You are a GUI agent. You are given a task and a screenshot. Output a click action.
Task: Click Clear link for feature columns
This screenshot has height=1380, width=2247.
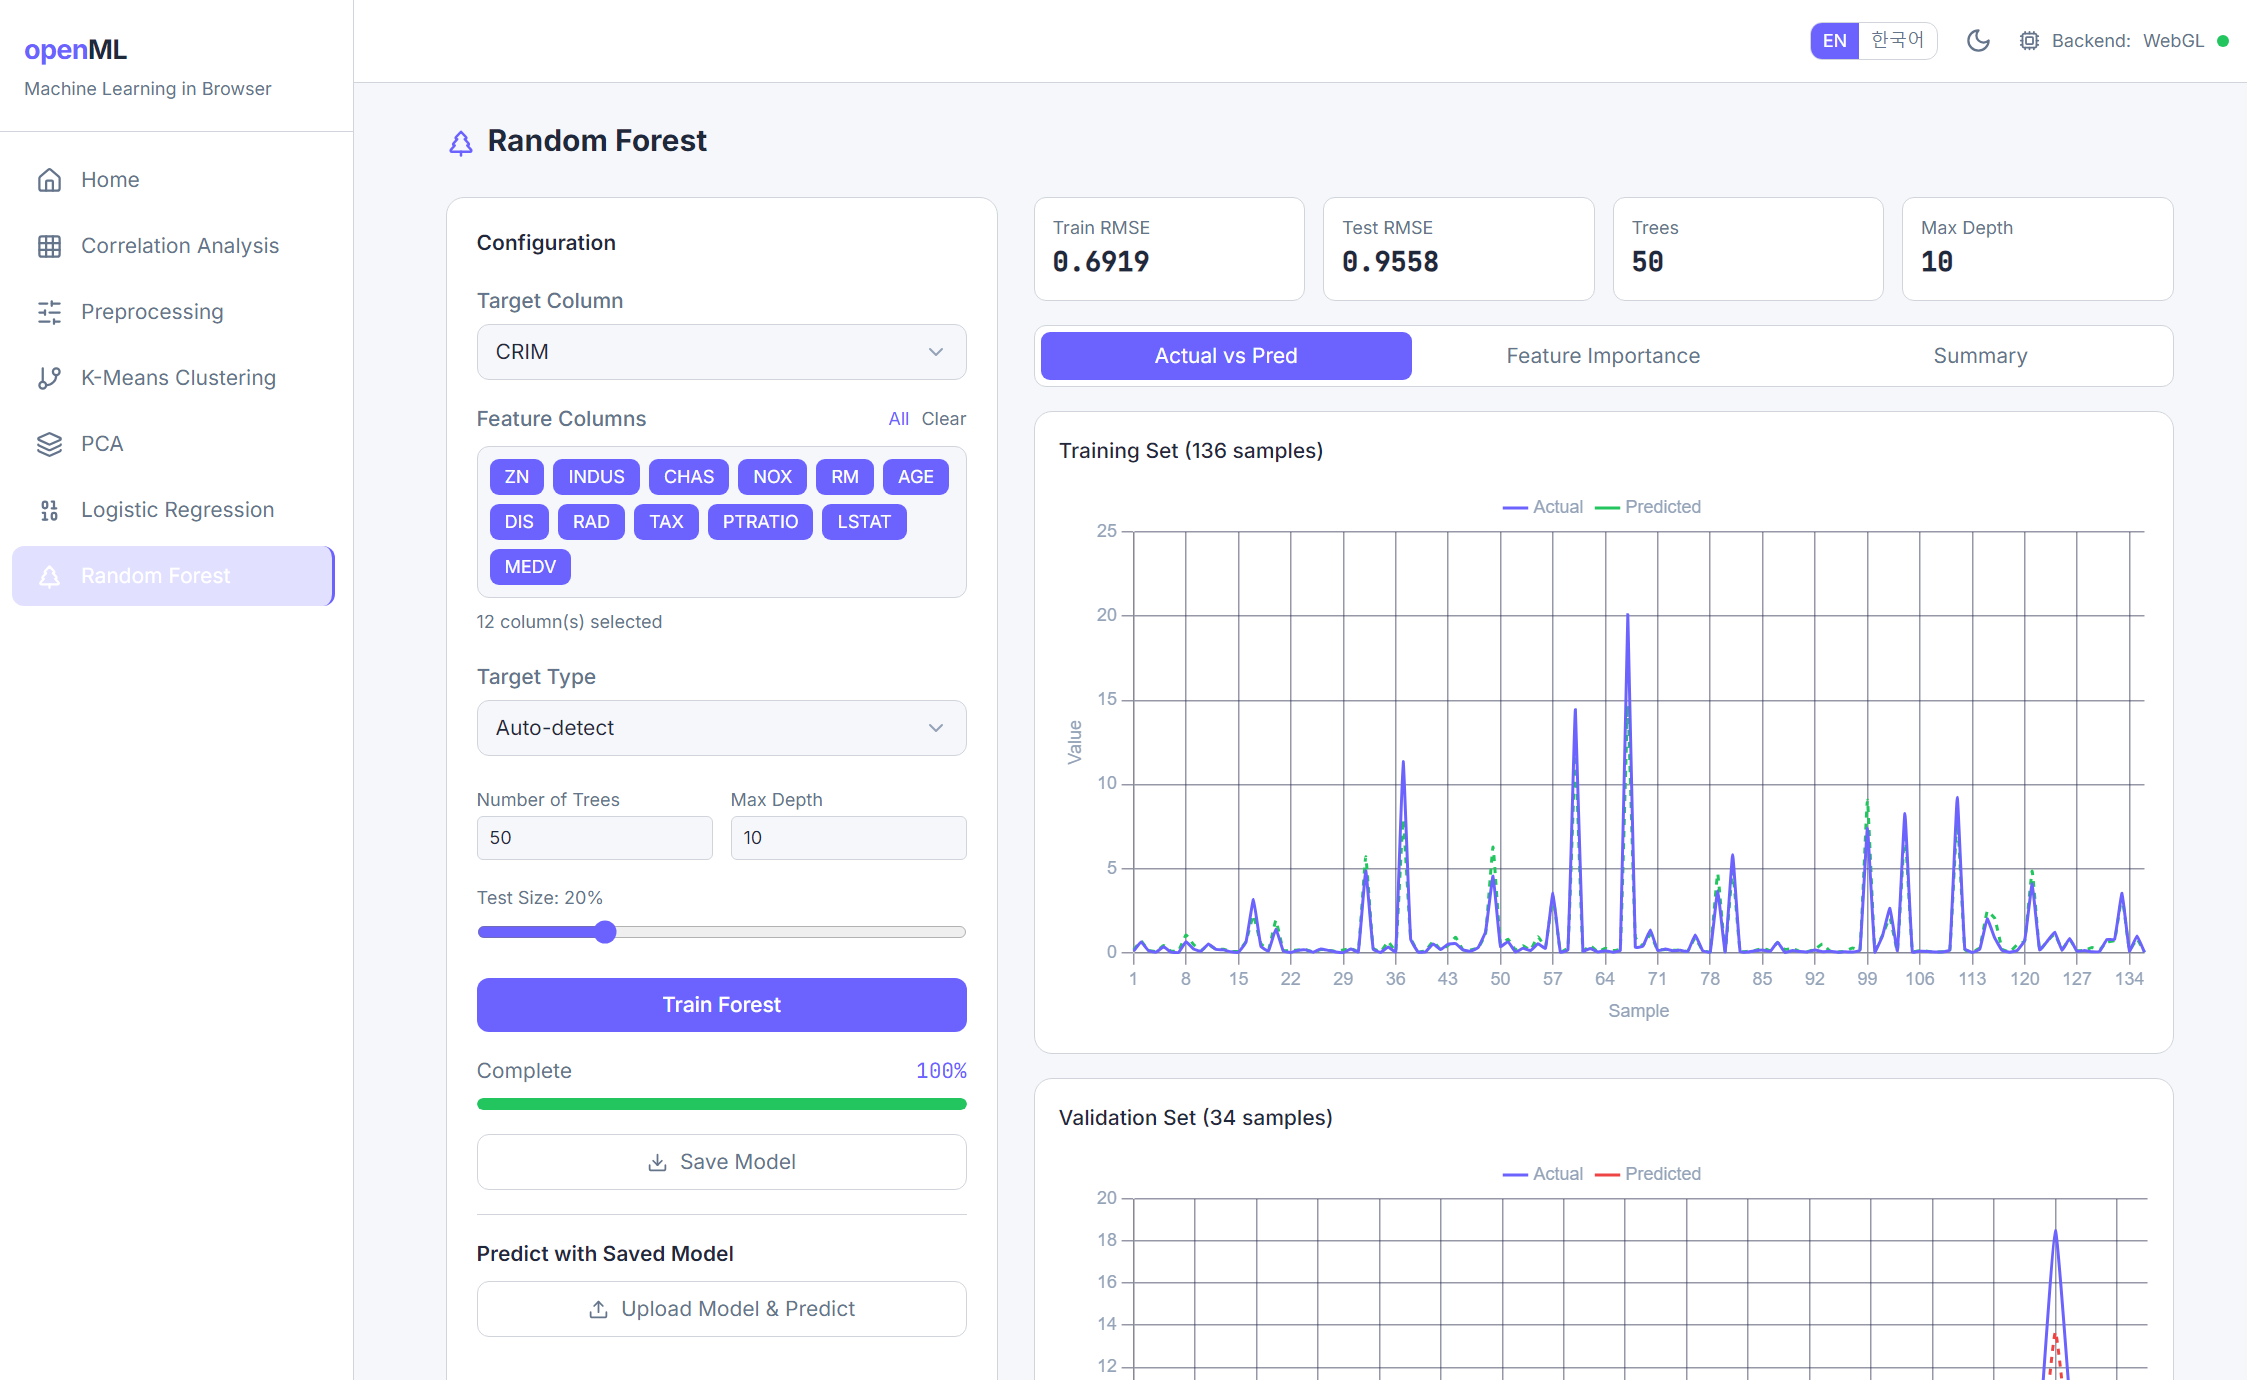coord(943,419)
